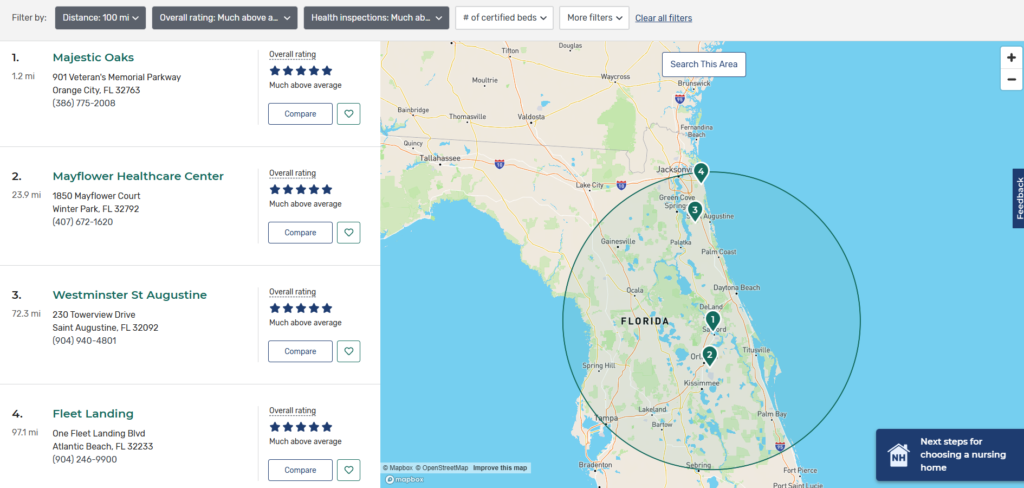
Task: Expand the # of certified beds filter
Action: pos(504,18)
